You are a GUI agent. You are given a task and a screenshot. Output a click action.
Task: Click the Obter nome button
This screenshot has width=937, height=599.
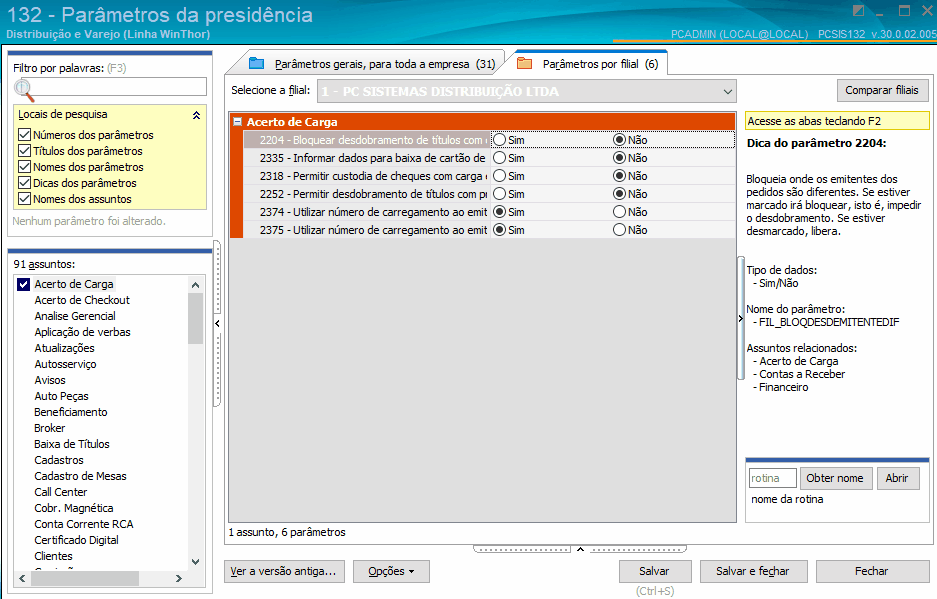click(x=835, y=478)
